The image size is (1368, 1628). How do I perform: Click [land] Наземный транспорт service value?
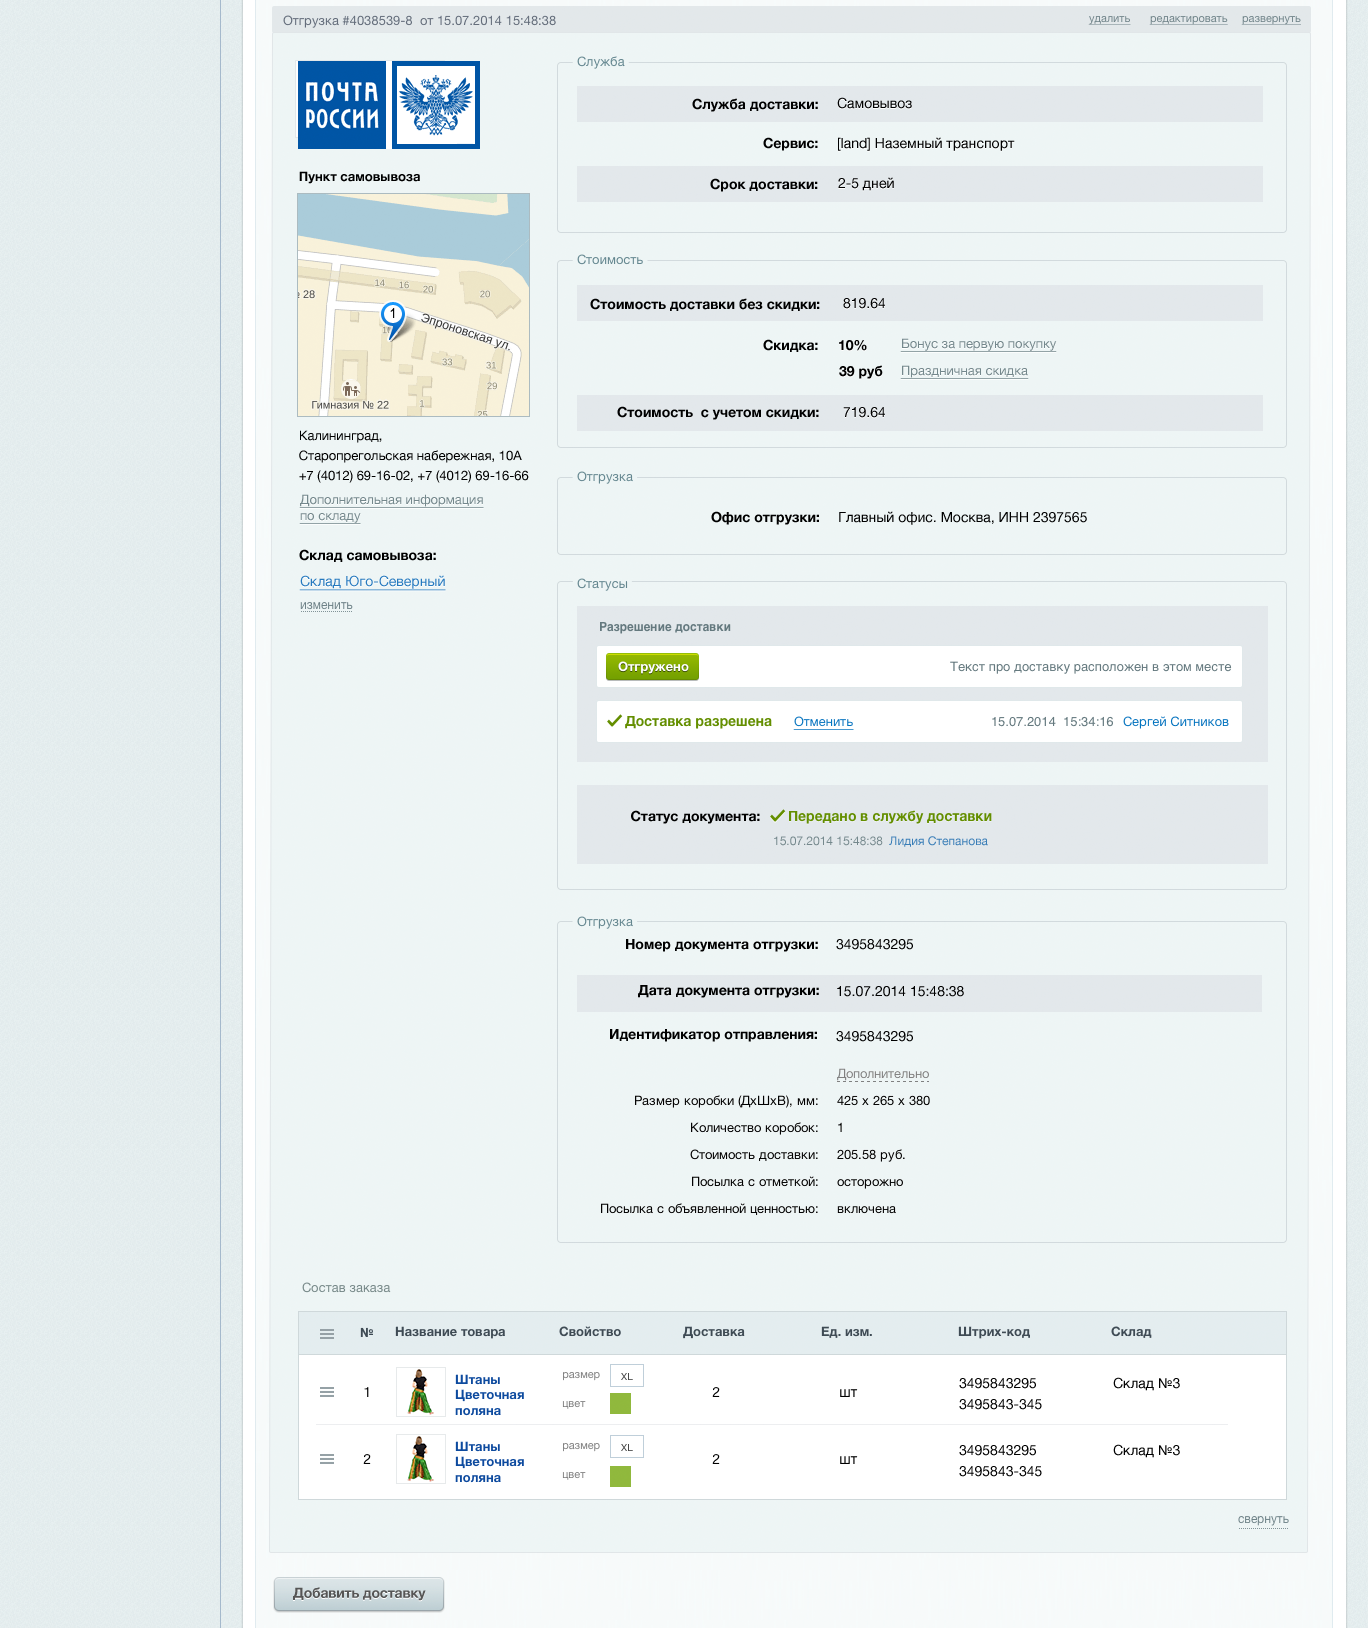pyautogui.click(x=925, y=144)
